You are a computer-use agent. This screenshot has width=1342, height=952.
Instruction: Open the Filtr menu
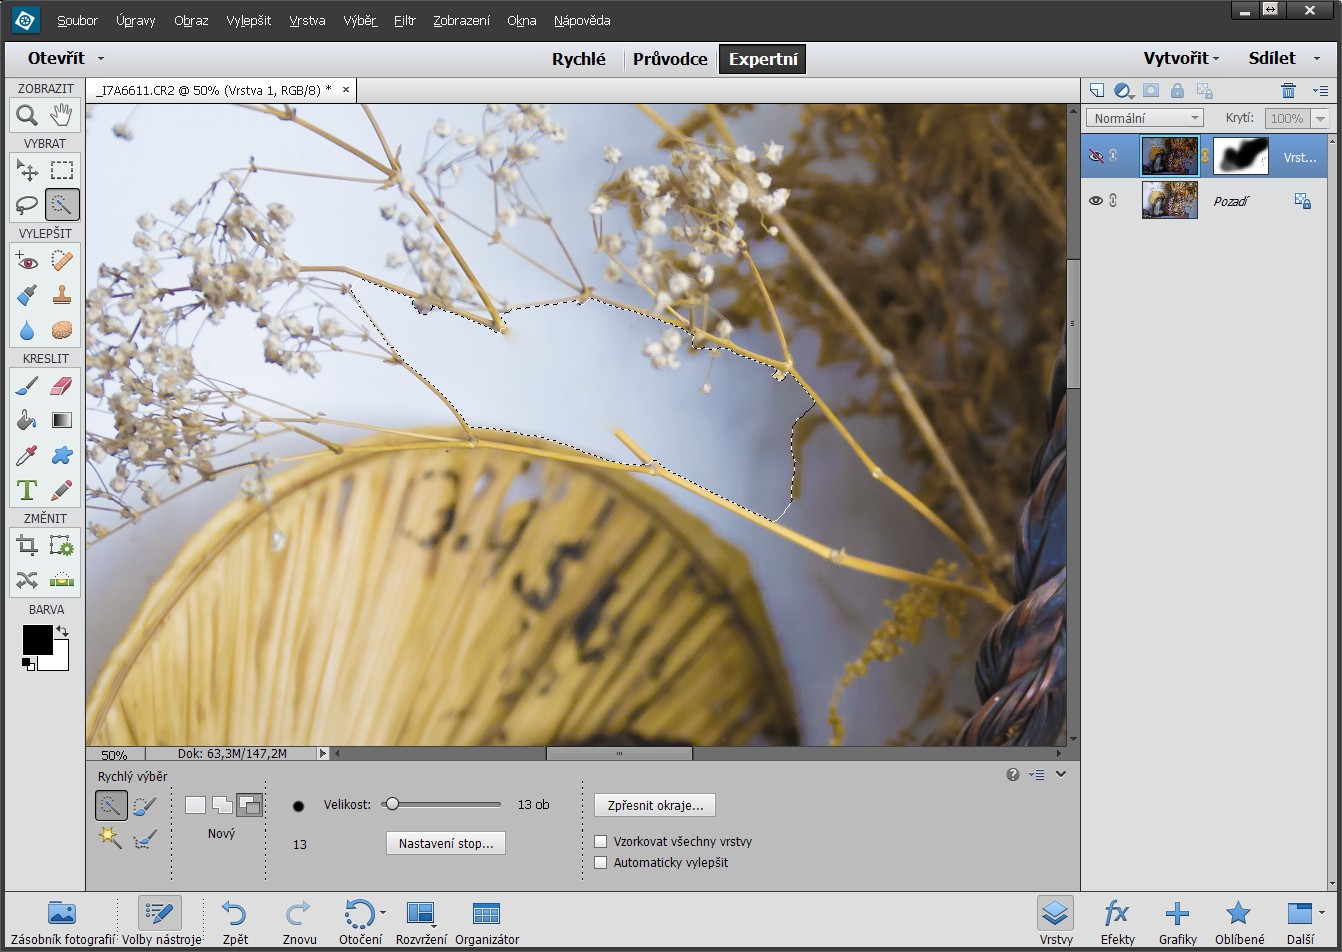(x=404, y=20)
